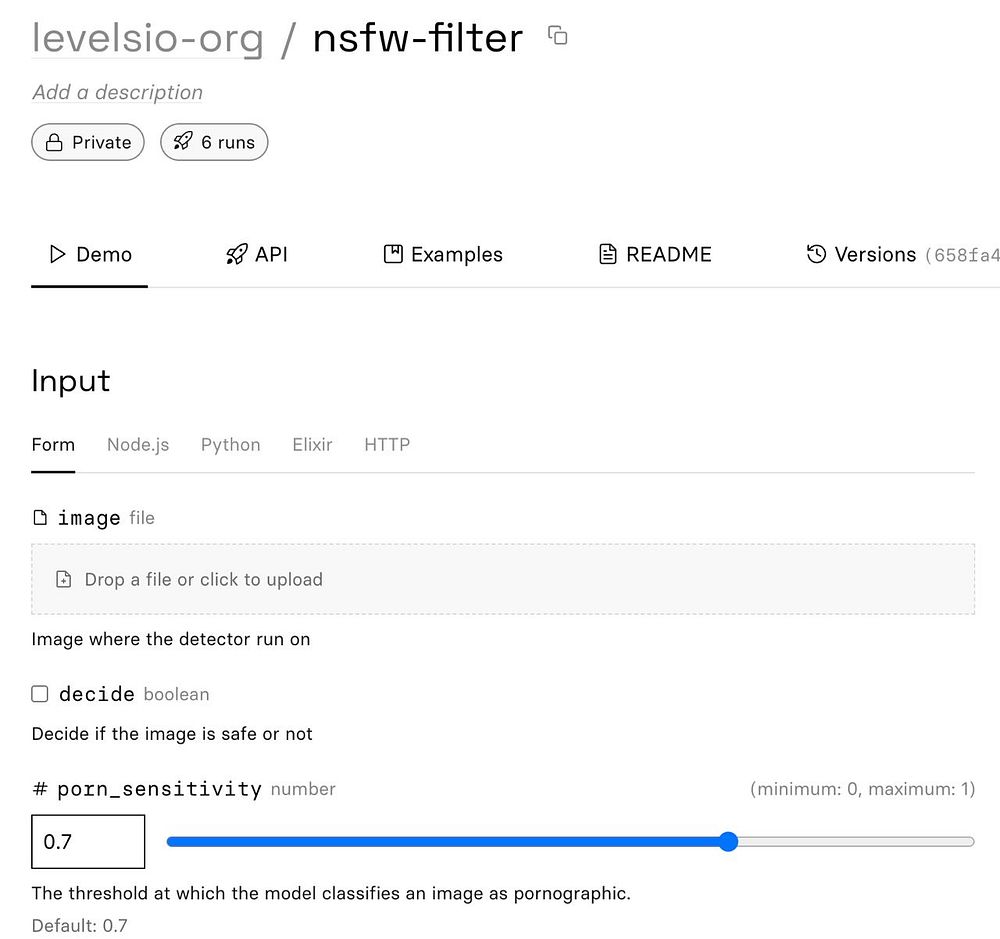Viewport: 1000px width, 939px height.
Task: Open the levelsio-org organization link
Action: coord(148,38)
